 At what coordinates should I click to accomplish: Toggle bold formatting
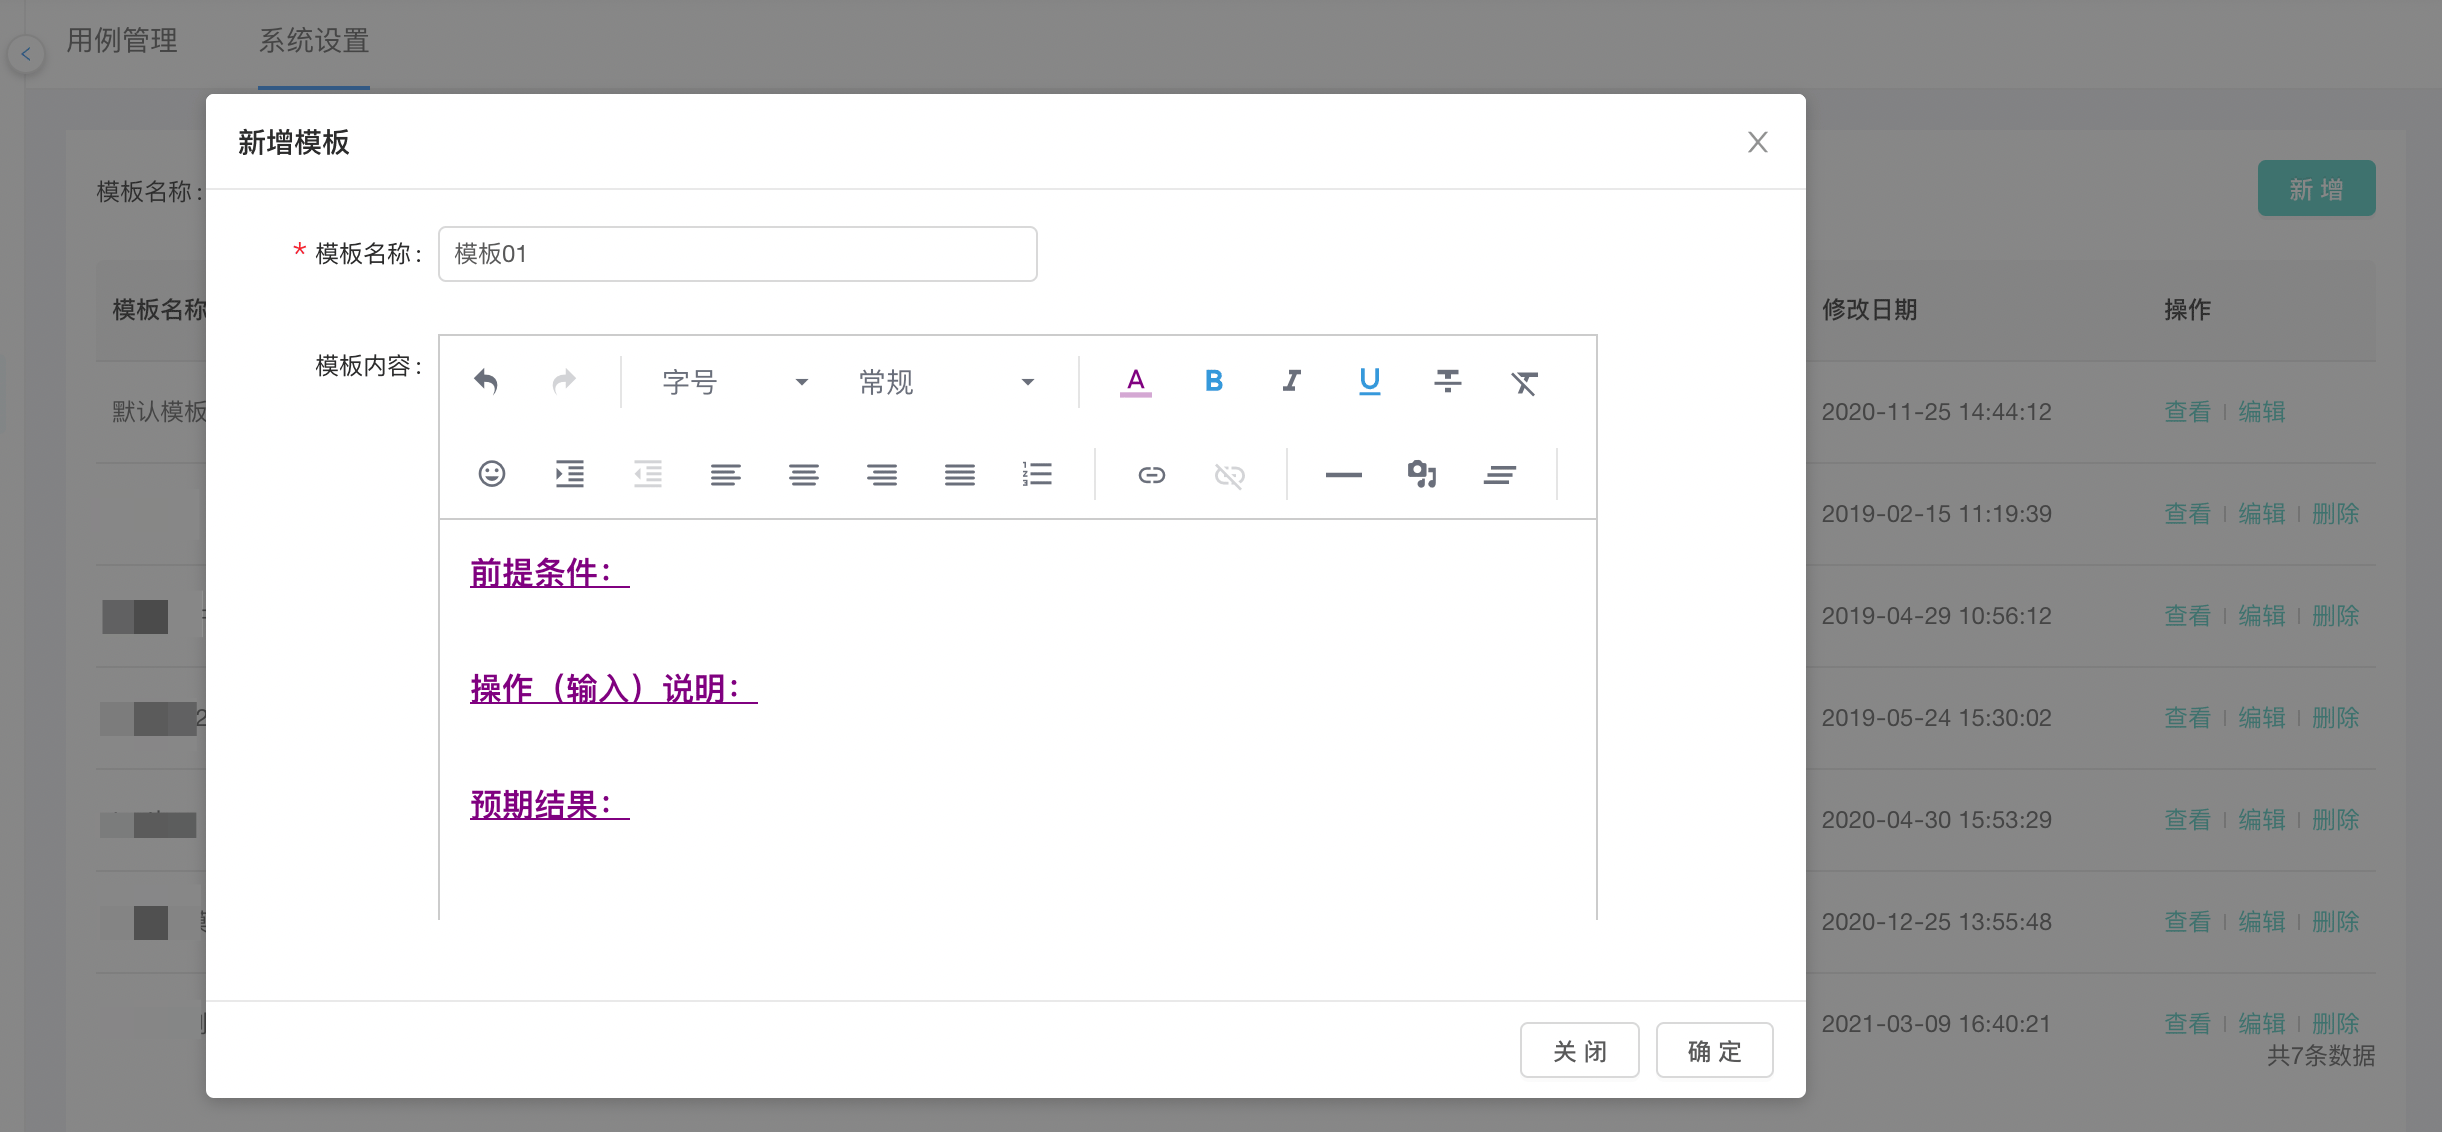click(1213, 381)
